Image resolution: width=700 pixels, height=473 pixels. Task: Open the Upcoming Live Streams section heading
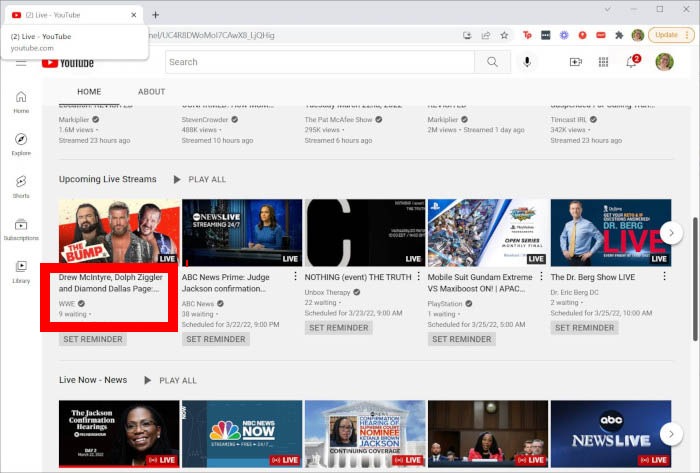pyautogui.click(x=108, y=179)
